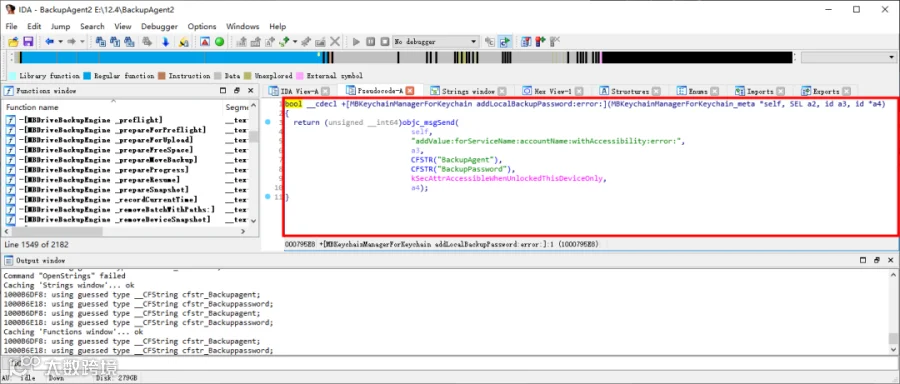Viewport: 900px width, 384px height.
Task: Switch to the Hex View-1 tab
Action: tap(553, 91)
